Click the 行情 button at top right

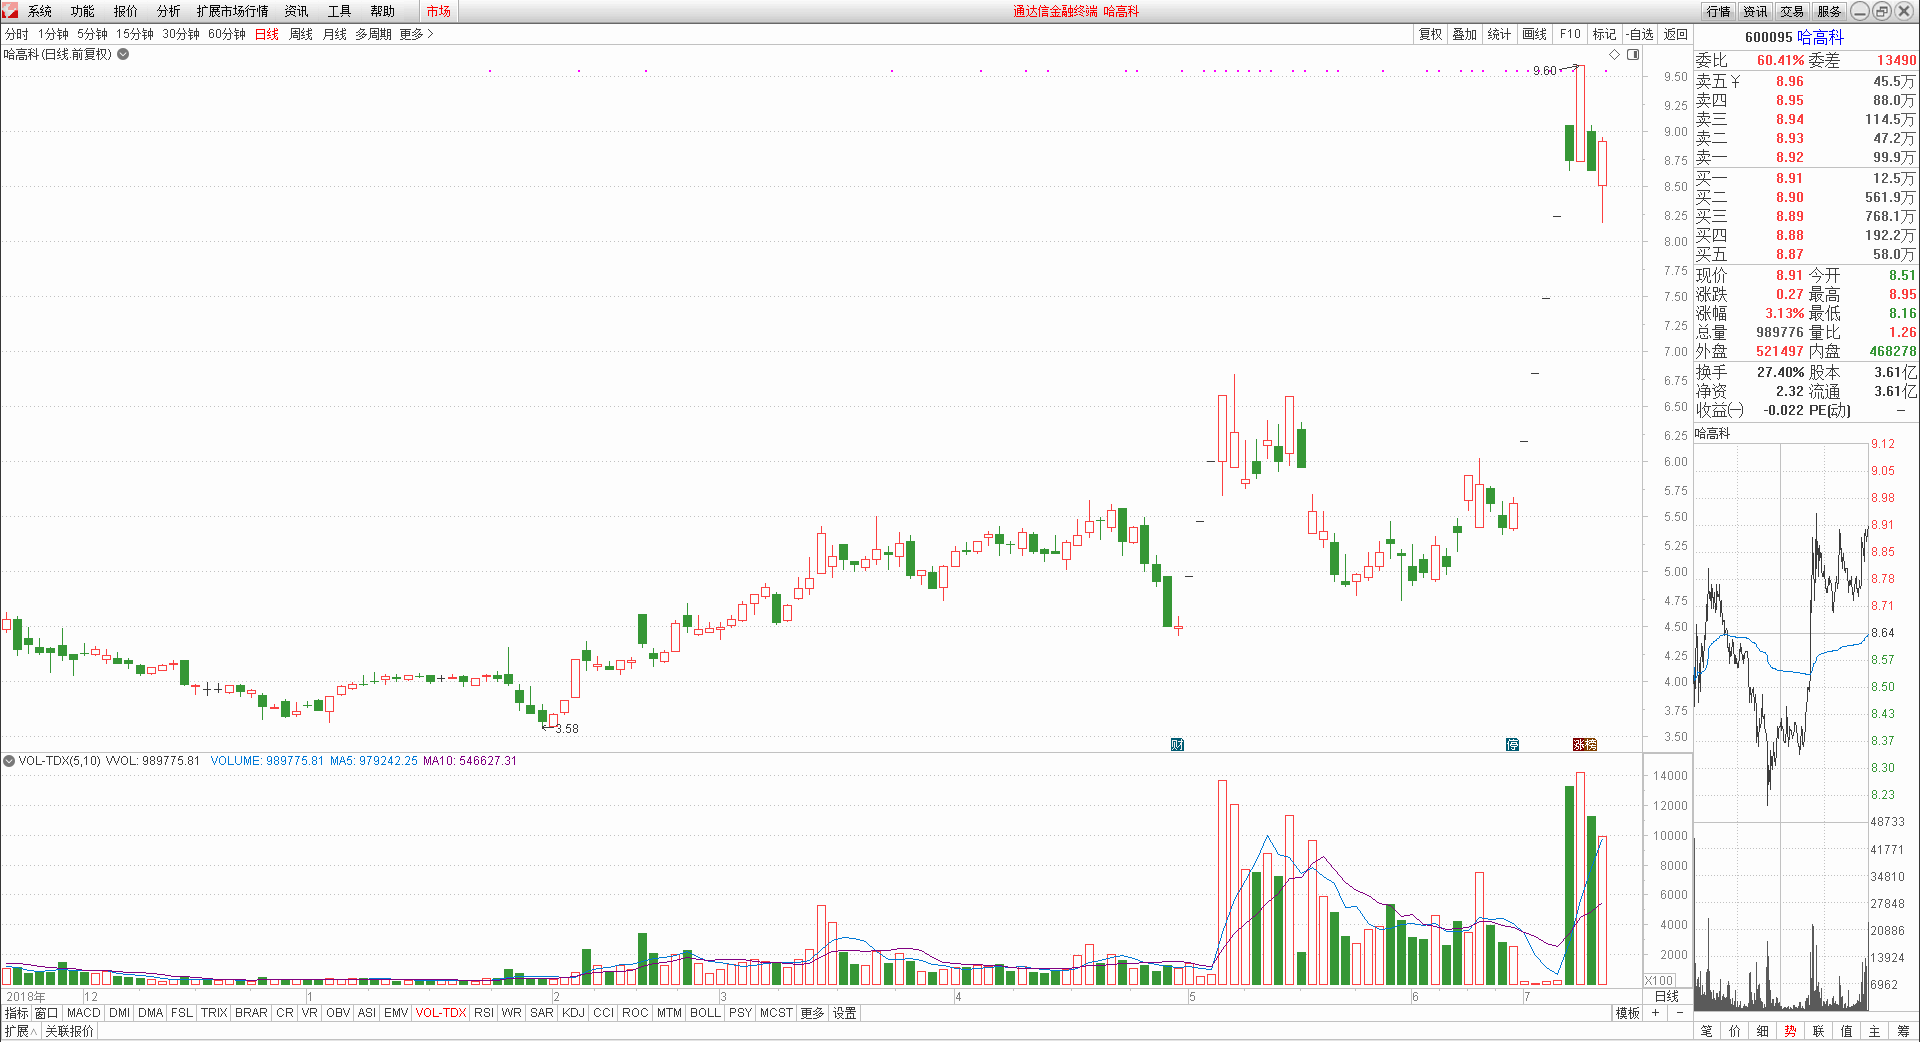tap(1719, 11)
